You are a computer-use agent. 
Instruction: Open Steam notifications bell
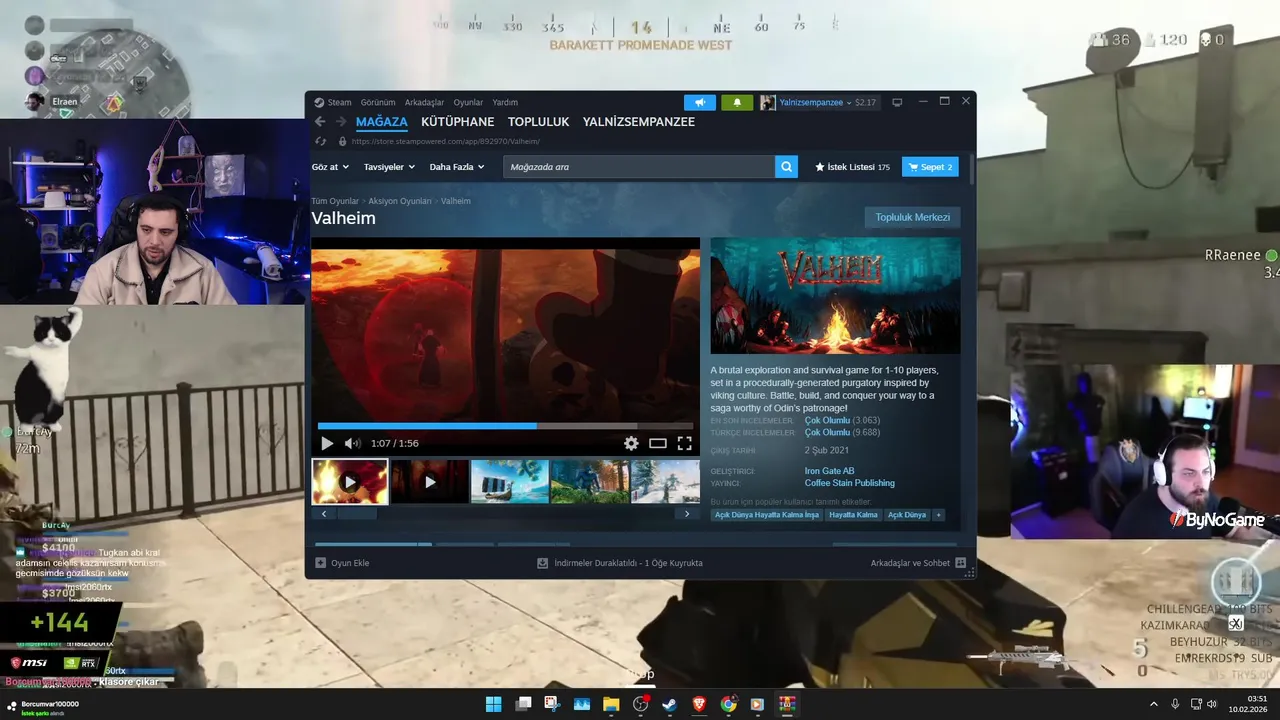click(x=737, y=102)
